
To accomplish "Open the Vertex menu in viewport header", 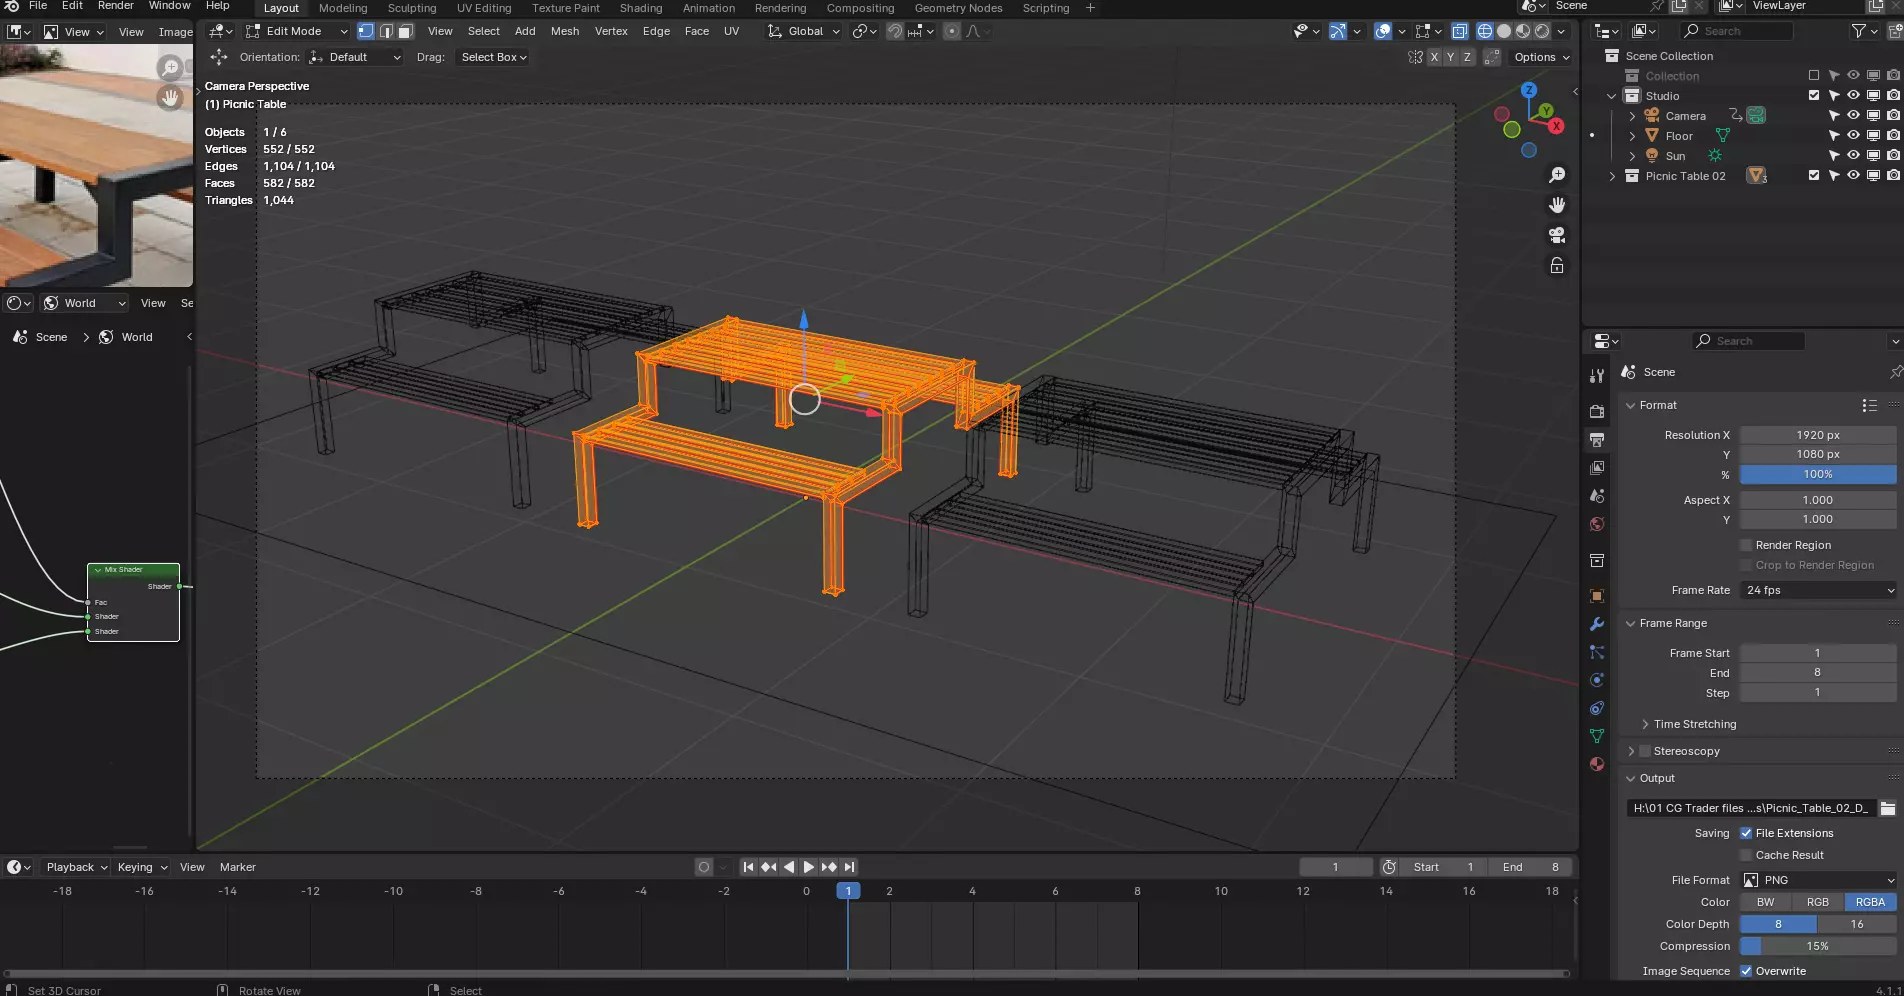I will click(x=611, y=31).
